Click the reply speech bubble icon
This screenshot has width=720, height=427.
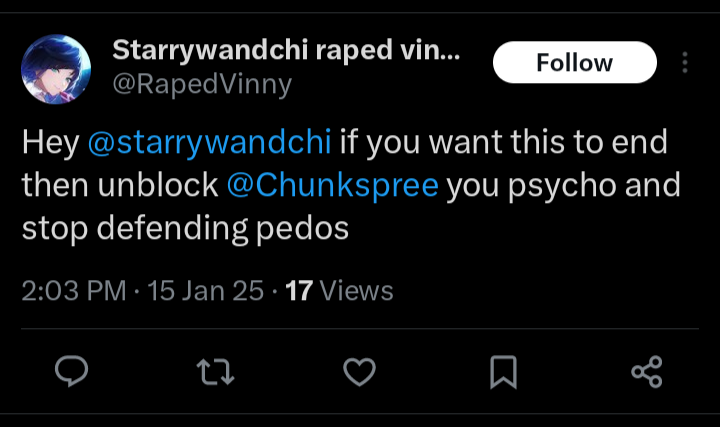pos(71,373)
